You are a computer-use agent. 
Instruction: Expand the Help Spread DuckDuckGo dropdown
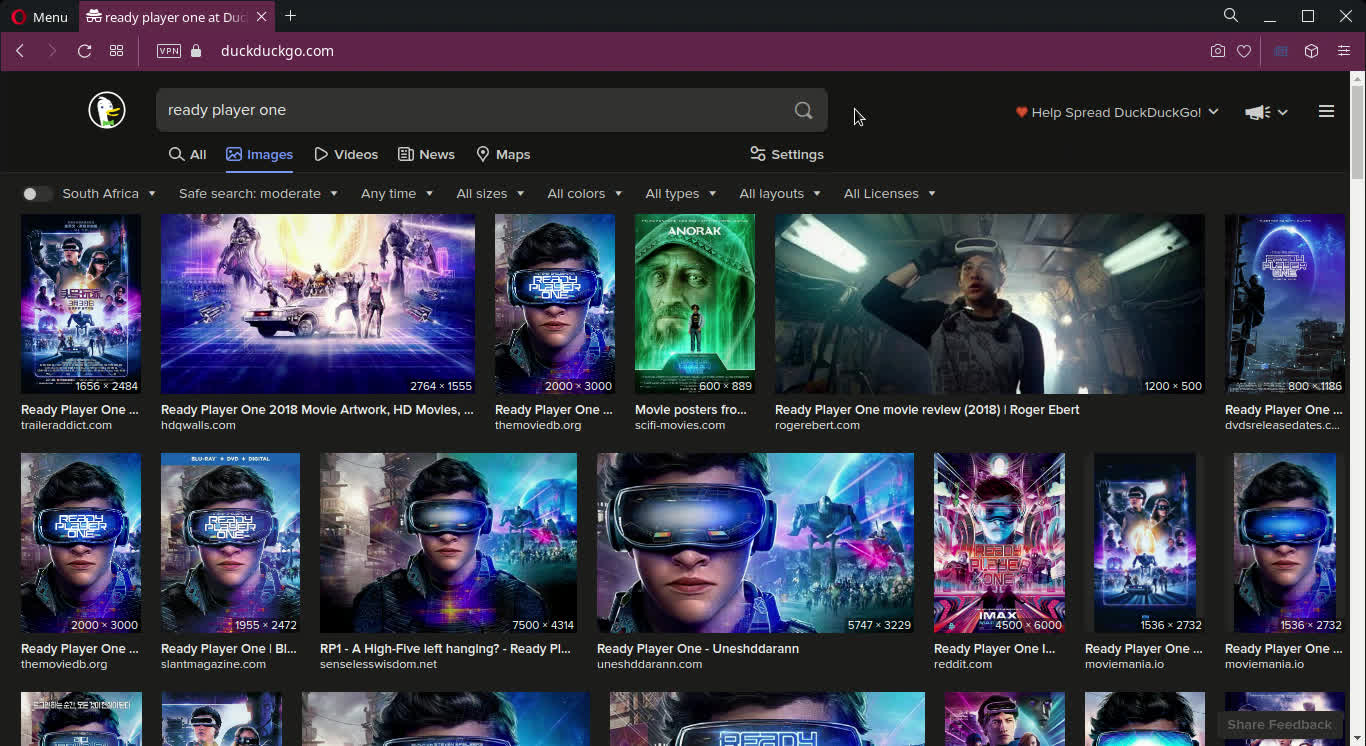(1117, 112)
